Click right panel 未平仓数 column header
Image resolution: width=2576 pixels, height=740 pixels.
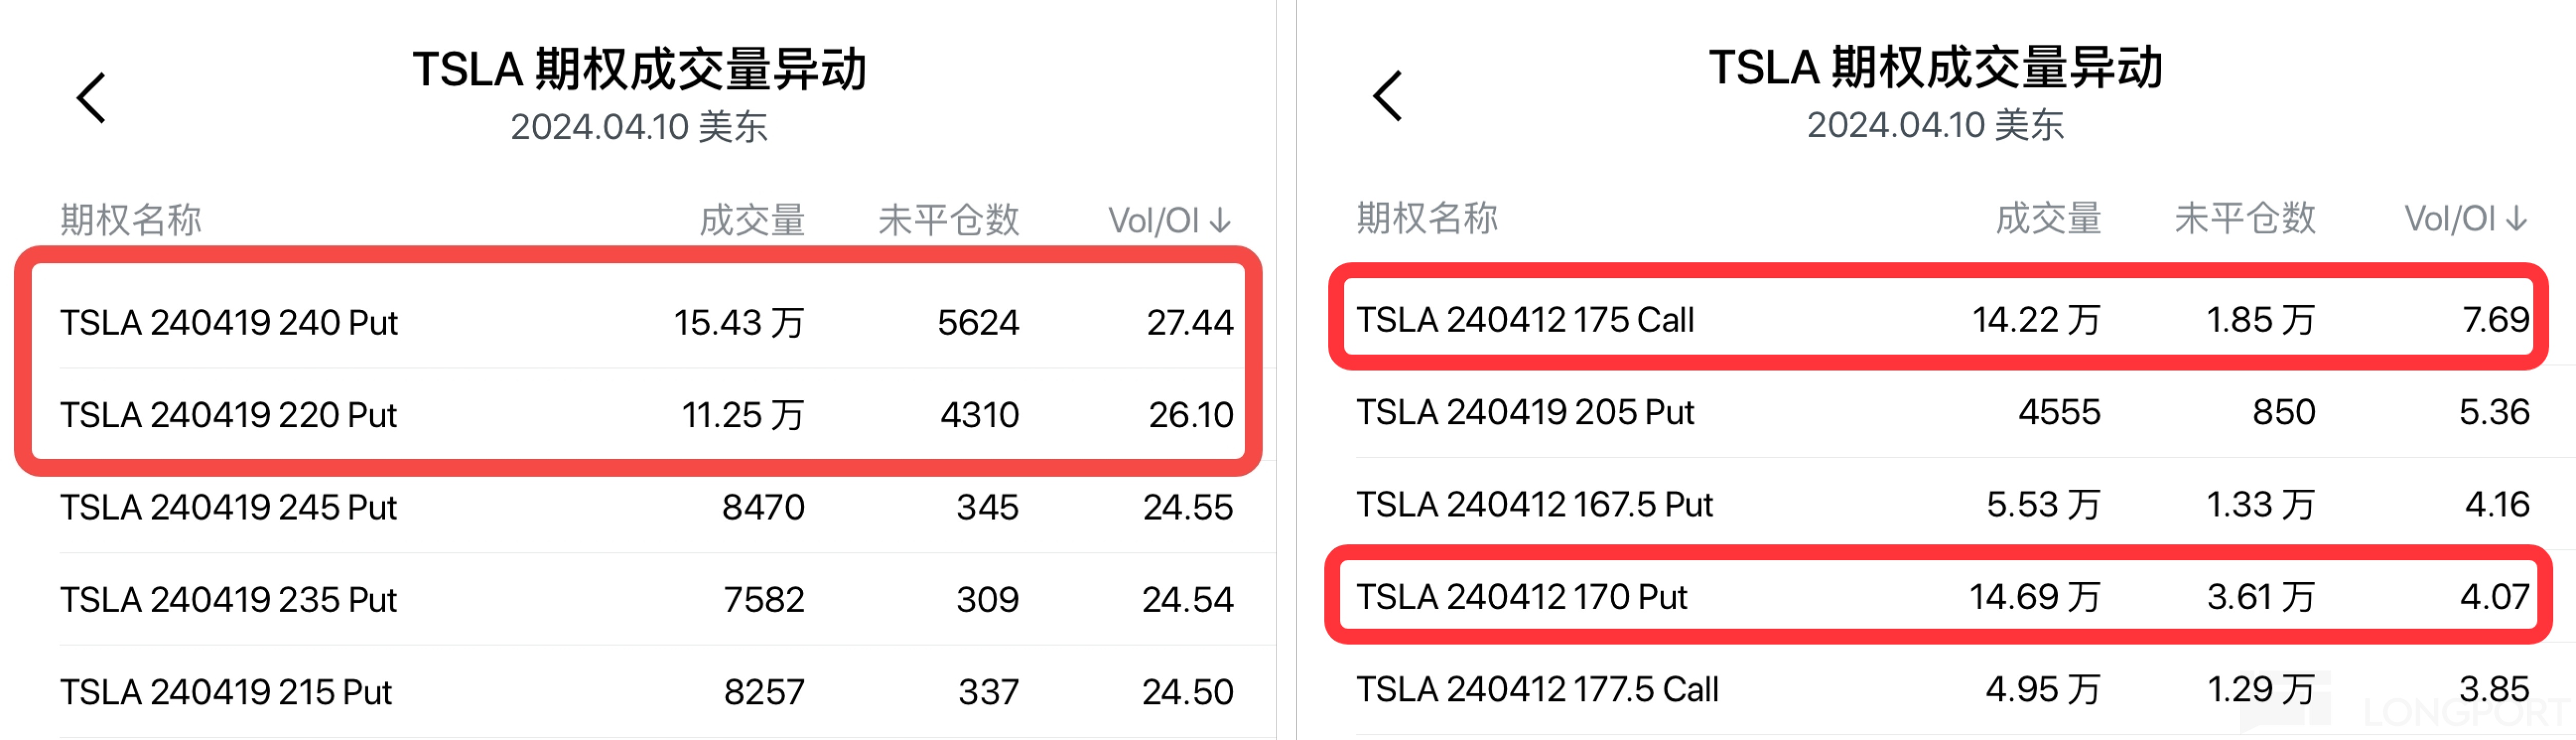[2244, 218]
